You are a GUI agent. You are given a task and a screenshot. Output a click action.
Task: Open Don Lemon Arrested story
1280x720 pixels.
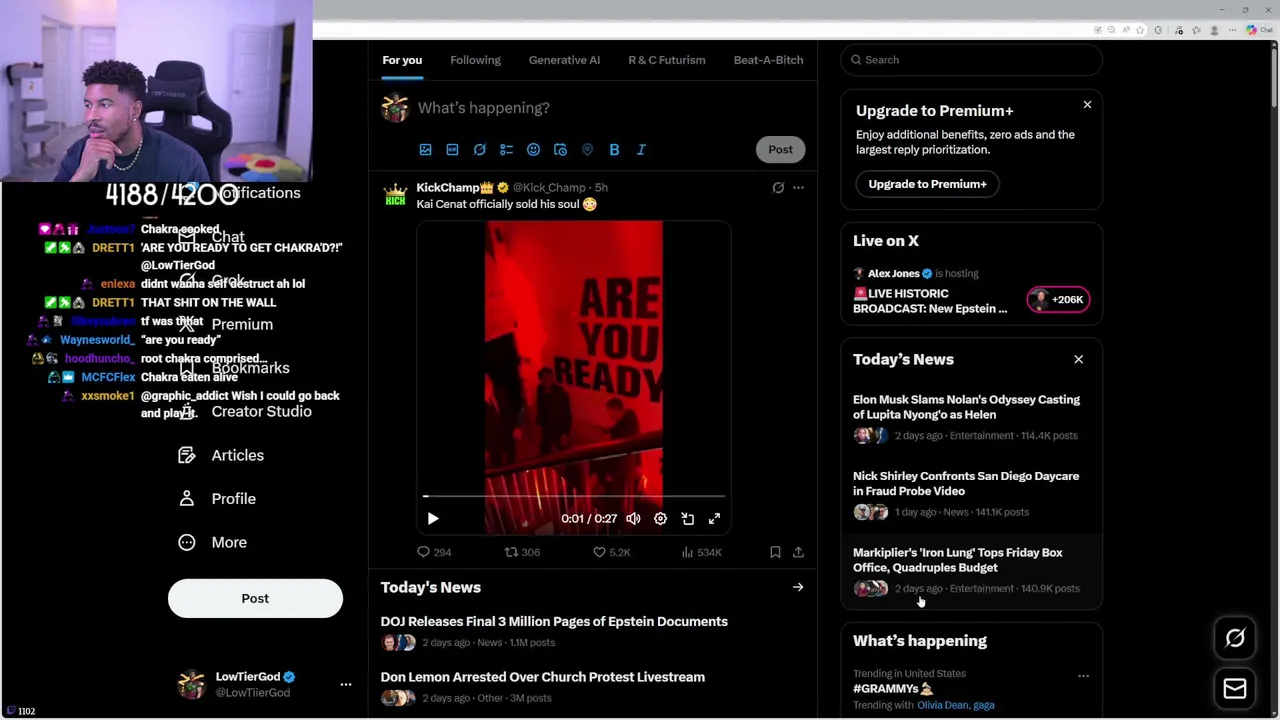pos(542,677)
